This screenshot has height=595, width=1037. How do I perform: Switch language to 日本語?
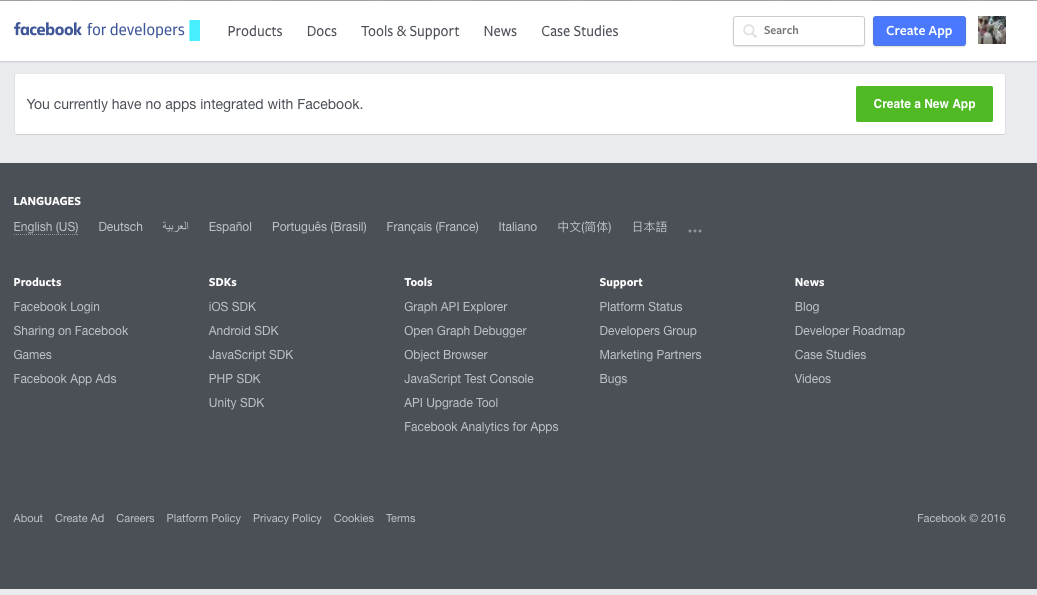[649, 227]
